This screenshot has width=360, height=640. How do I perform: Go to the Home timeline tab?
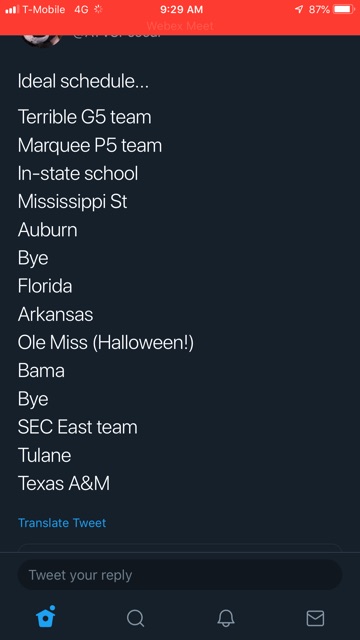[x=45, y=617]
